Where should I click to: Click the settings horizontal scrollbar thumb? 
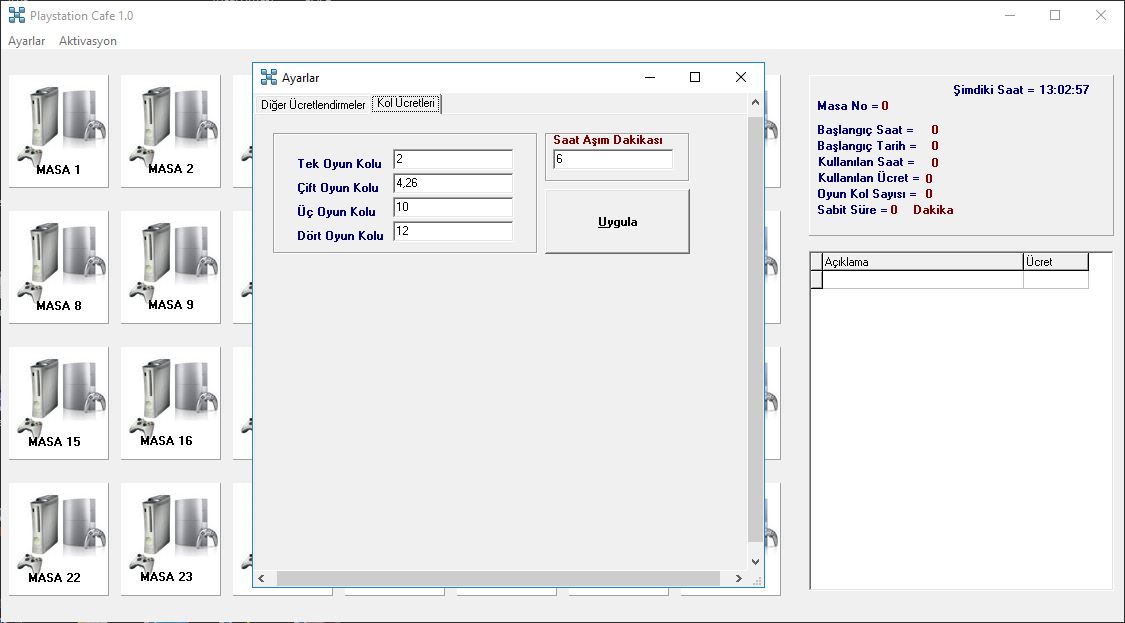498,578
